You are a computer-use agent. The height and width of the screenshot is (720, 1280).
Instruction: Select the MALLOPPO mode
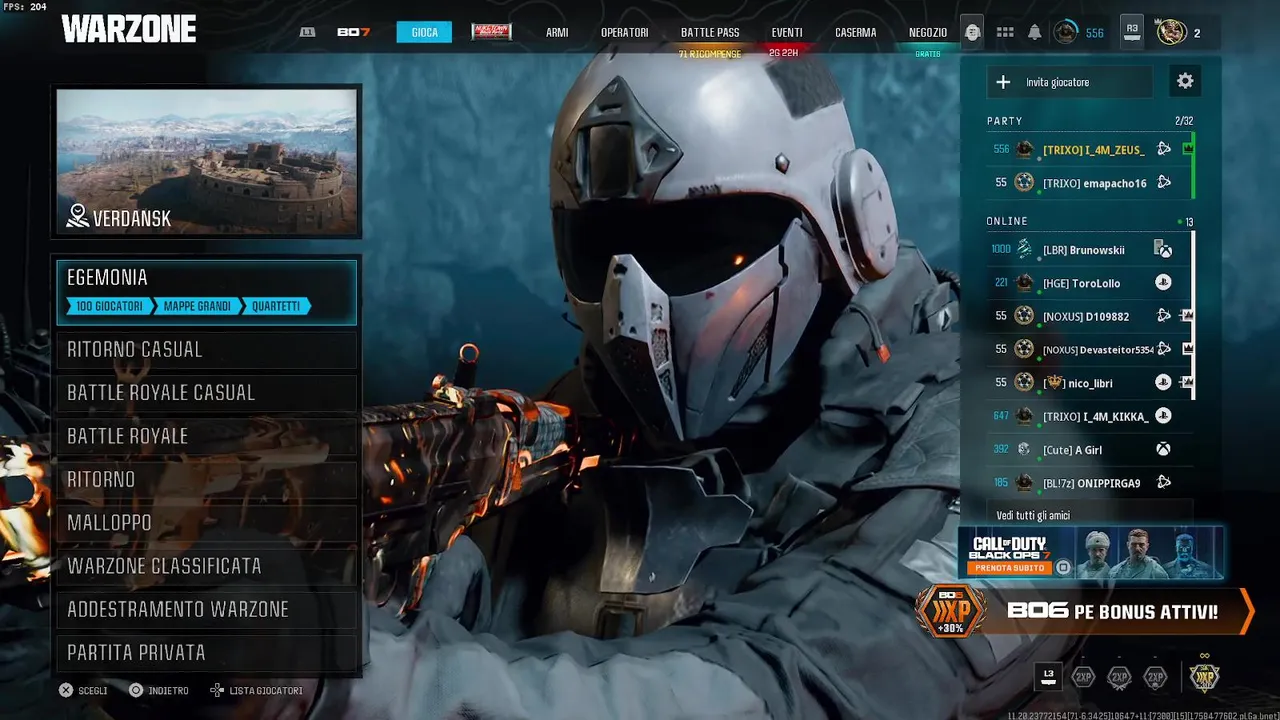[207, 522]
